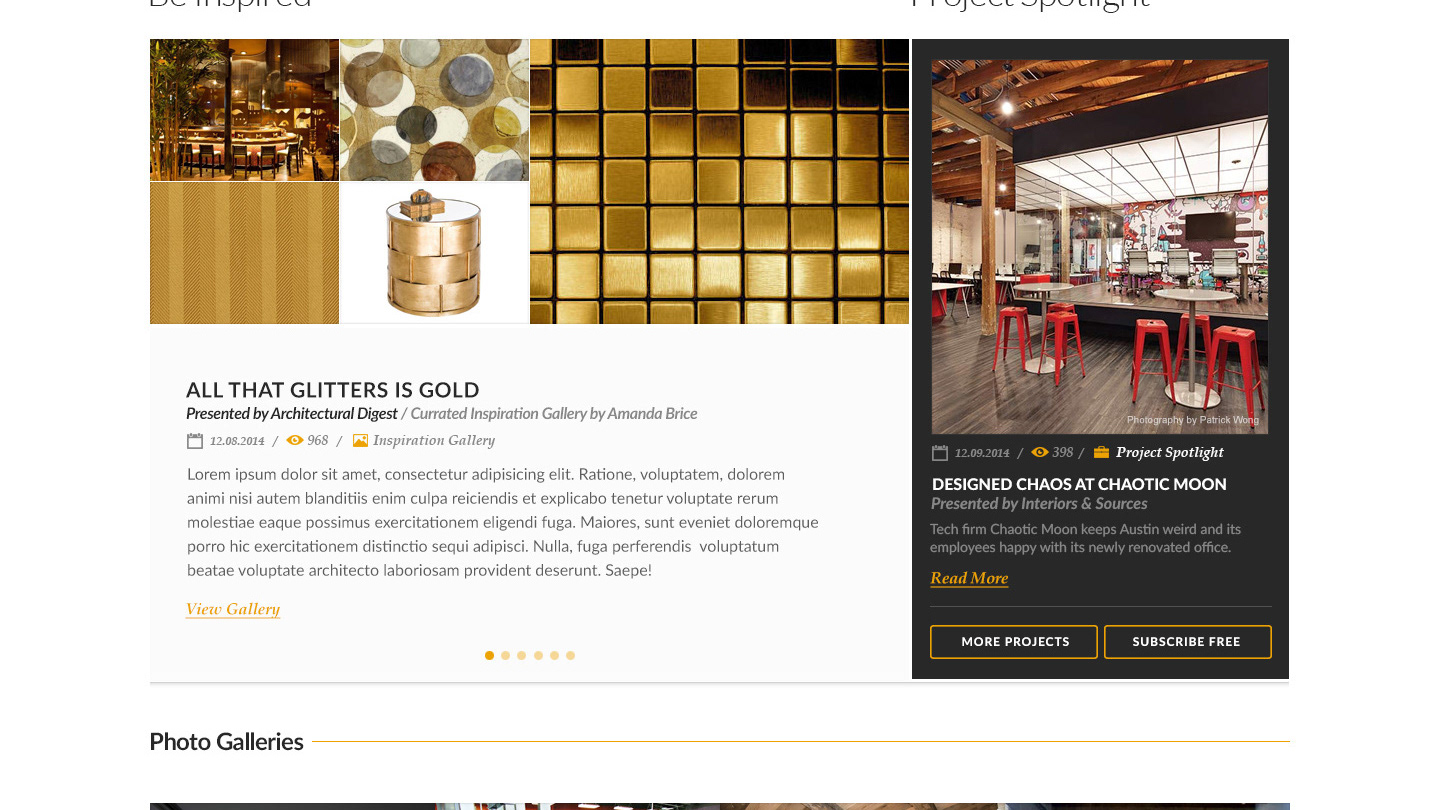Click the Subscribe Free button
Viewport: 1440px width, 810px height.
(x=1187, y=642)
